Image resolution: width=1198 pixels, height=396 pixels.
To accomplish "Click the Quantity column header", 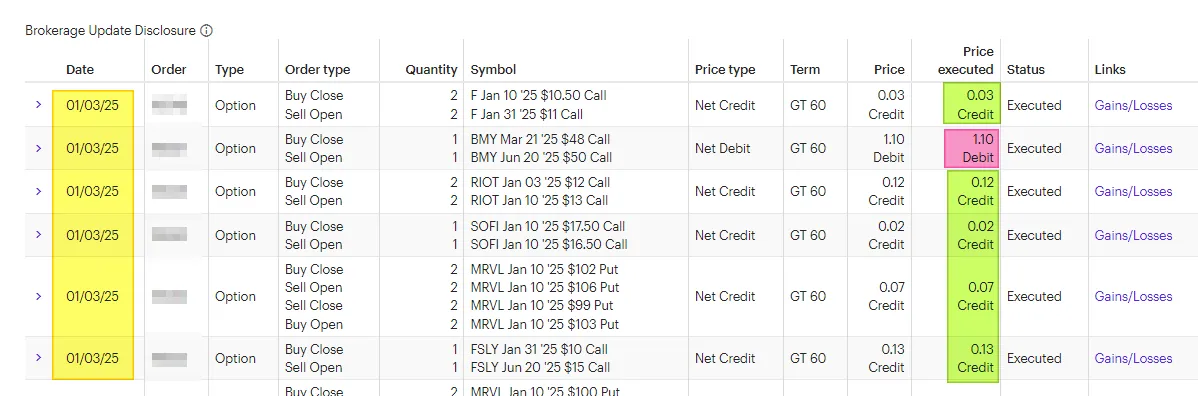I will (432, 70).
